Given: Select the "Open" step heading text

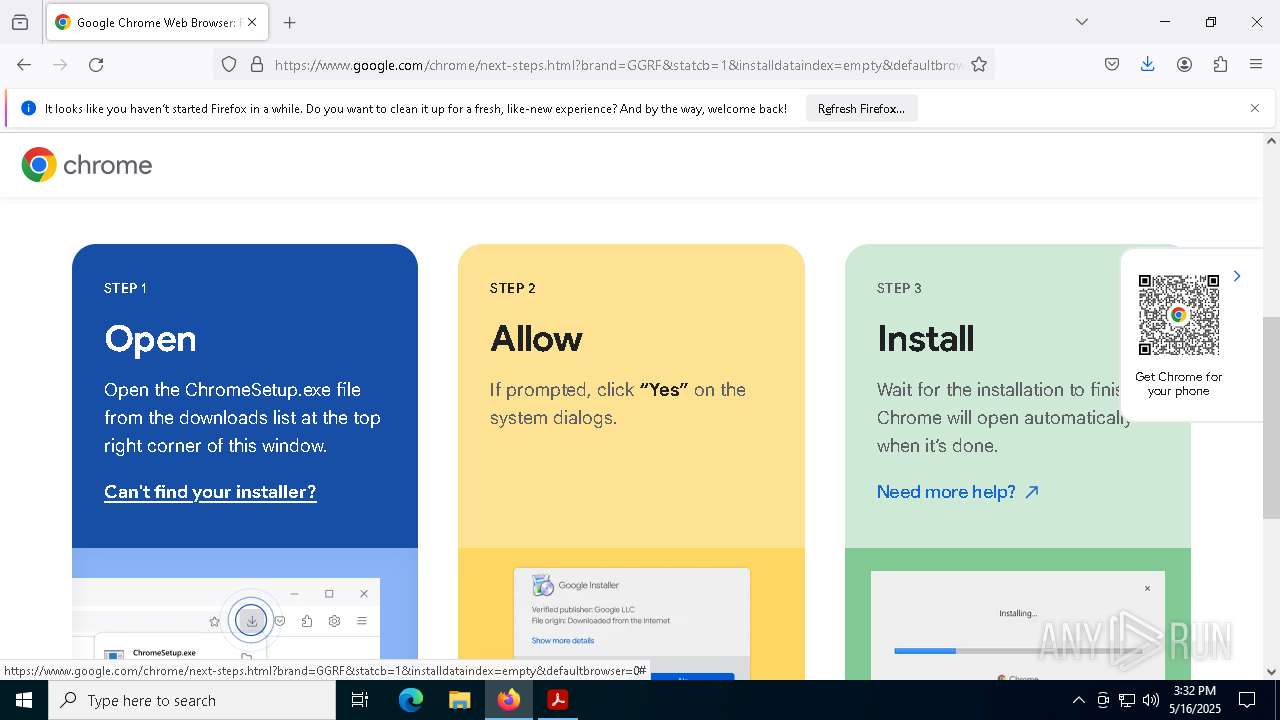Looking at the screenshot, I should tap(150, 339).
